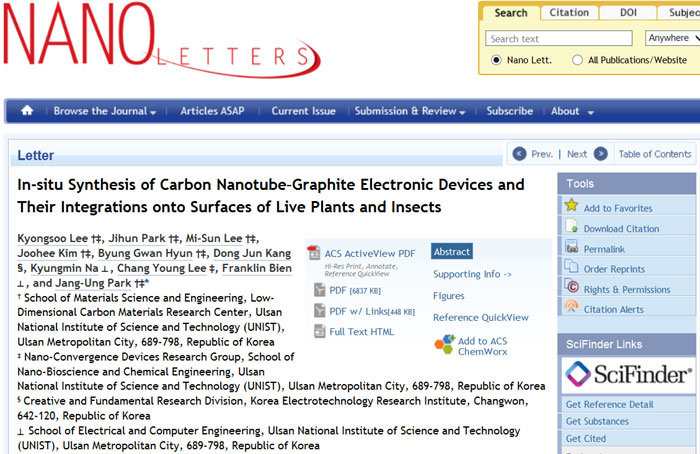Viewport: 700px width, 454px height.
Task: Click the Download Citation icon
Action: coord(571,228)
